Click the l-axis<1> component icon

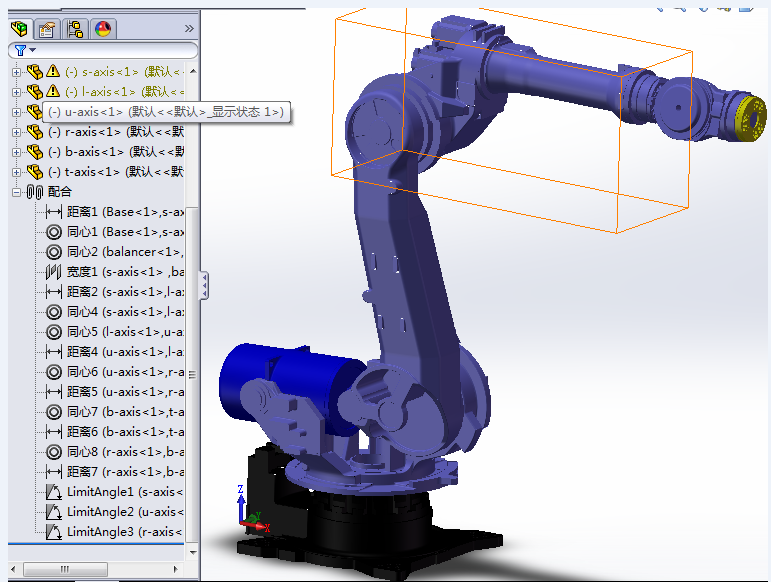(x=34, y=92)
